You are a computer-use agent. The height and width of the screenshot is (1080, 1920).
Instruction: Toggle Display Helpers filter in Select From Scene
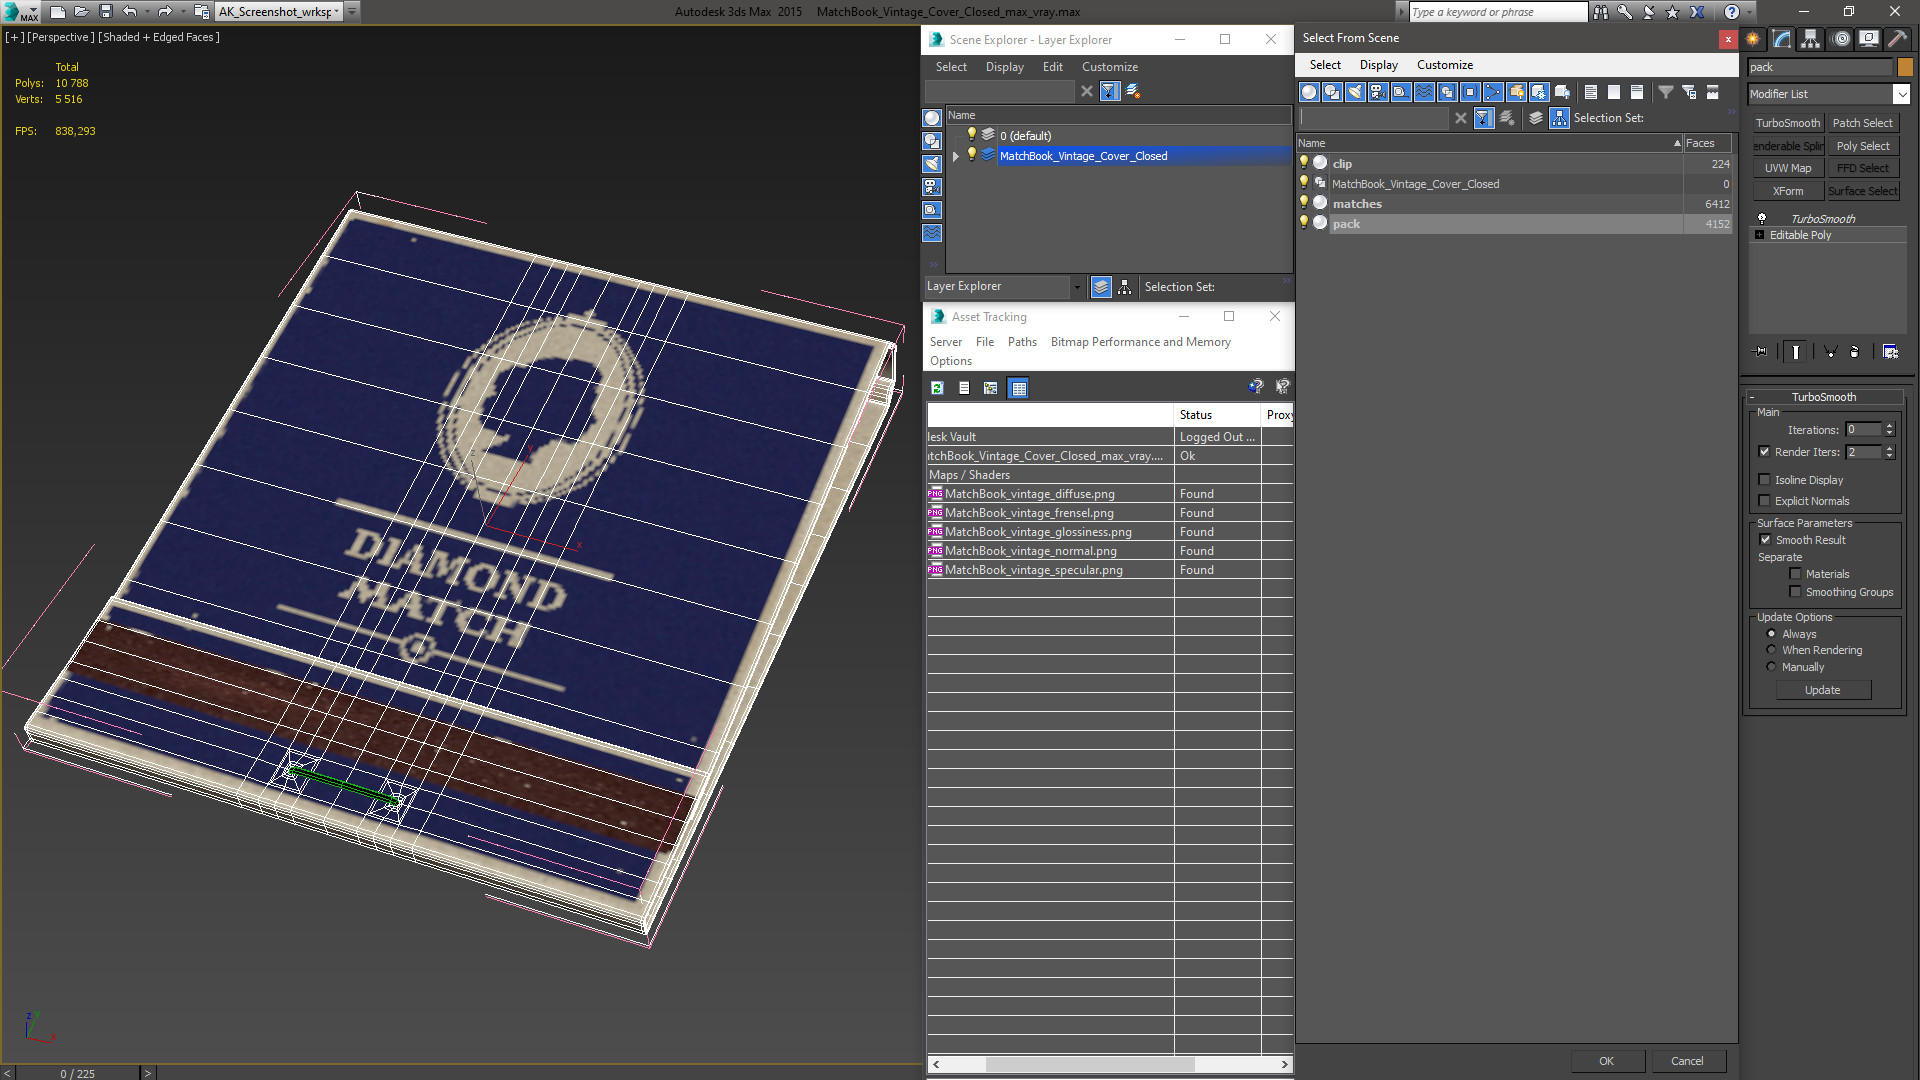tap(1401, 92)
